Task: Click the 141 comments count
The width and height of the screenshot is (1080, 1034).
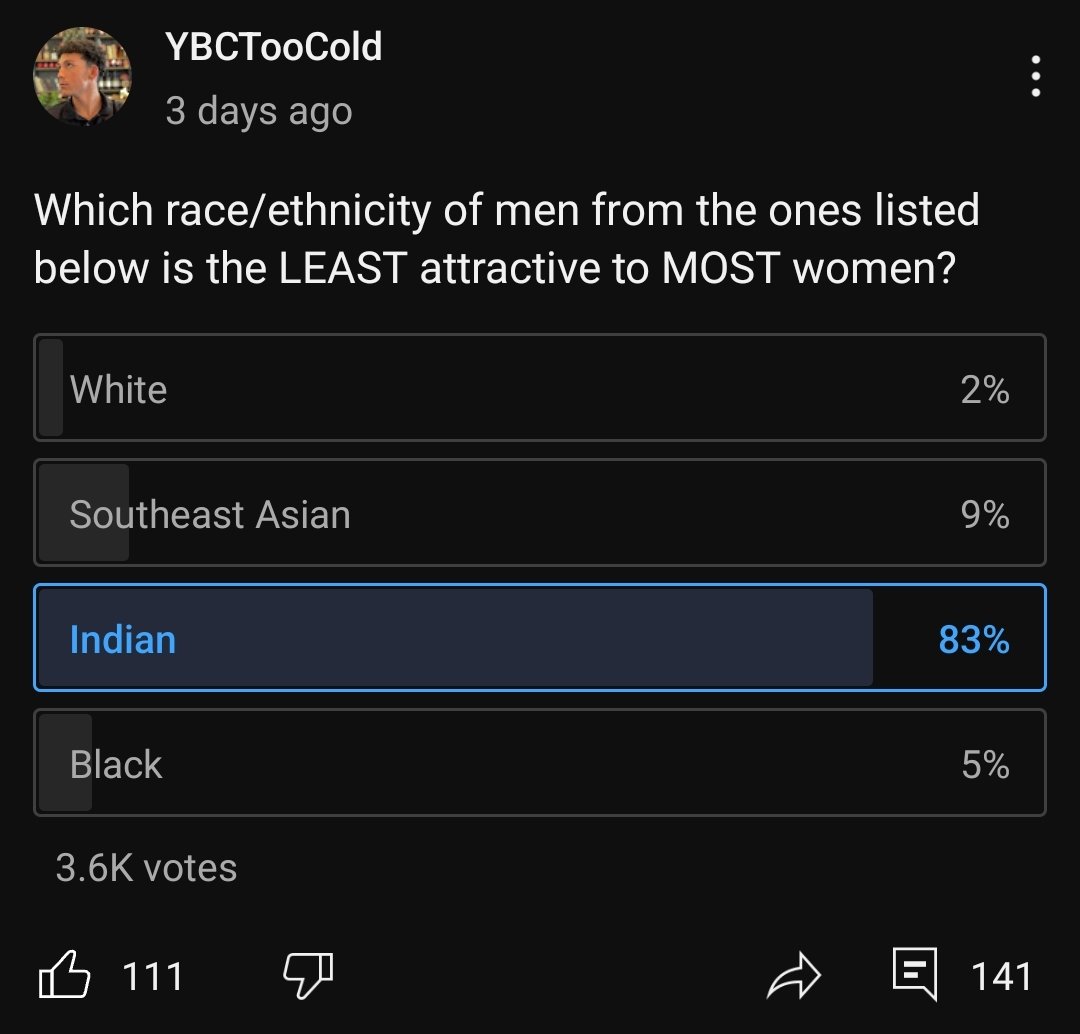Action: [x=1001, y=977]
